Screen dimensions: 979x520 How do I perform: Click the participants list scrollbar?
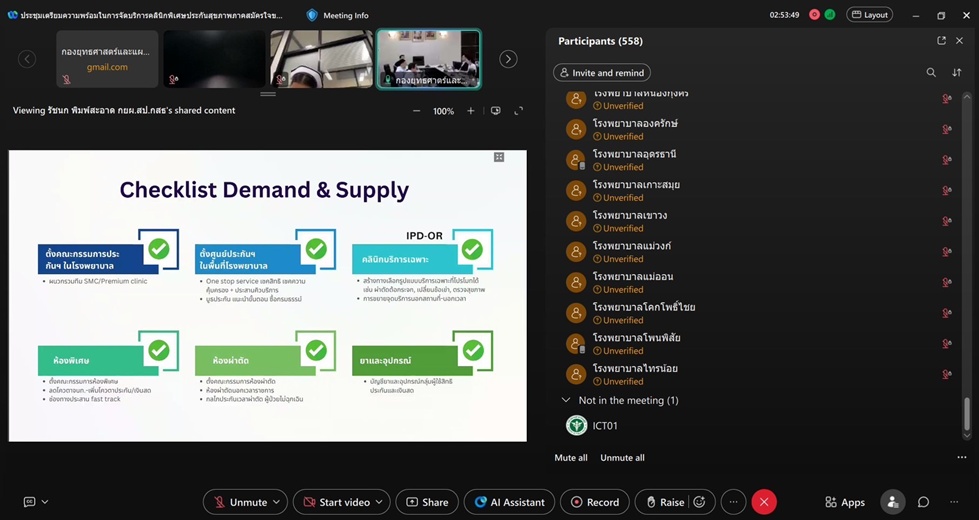click(967, 413)
